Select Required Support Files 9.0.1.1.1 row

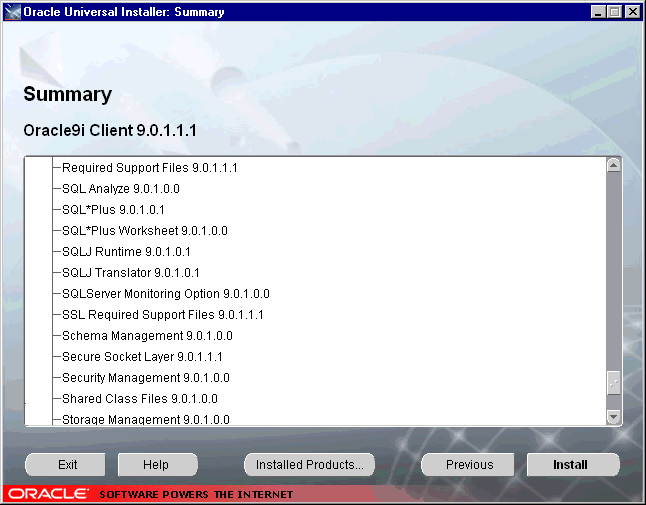(x=150, y=168)
